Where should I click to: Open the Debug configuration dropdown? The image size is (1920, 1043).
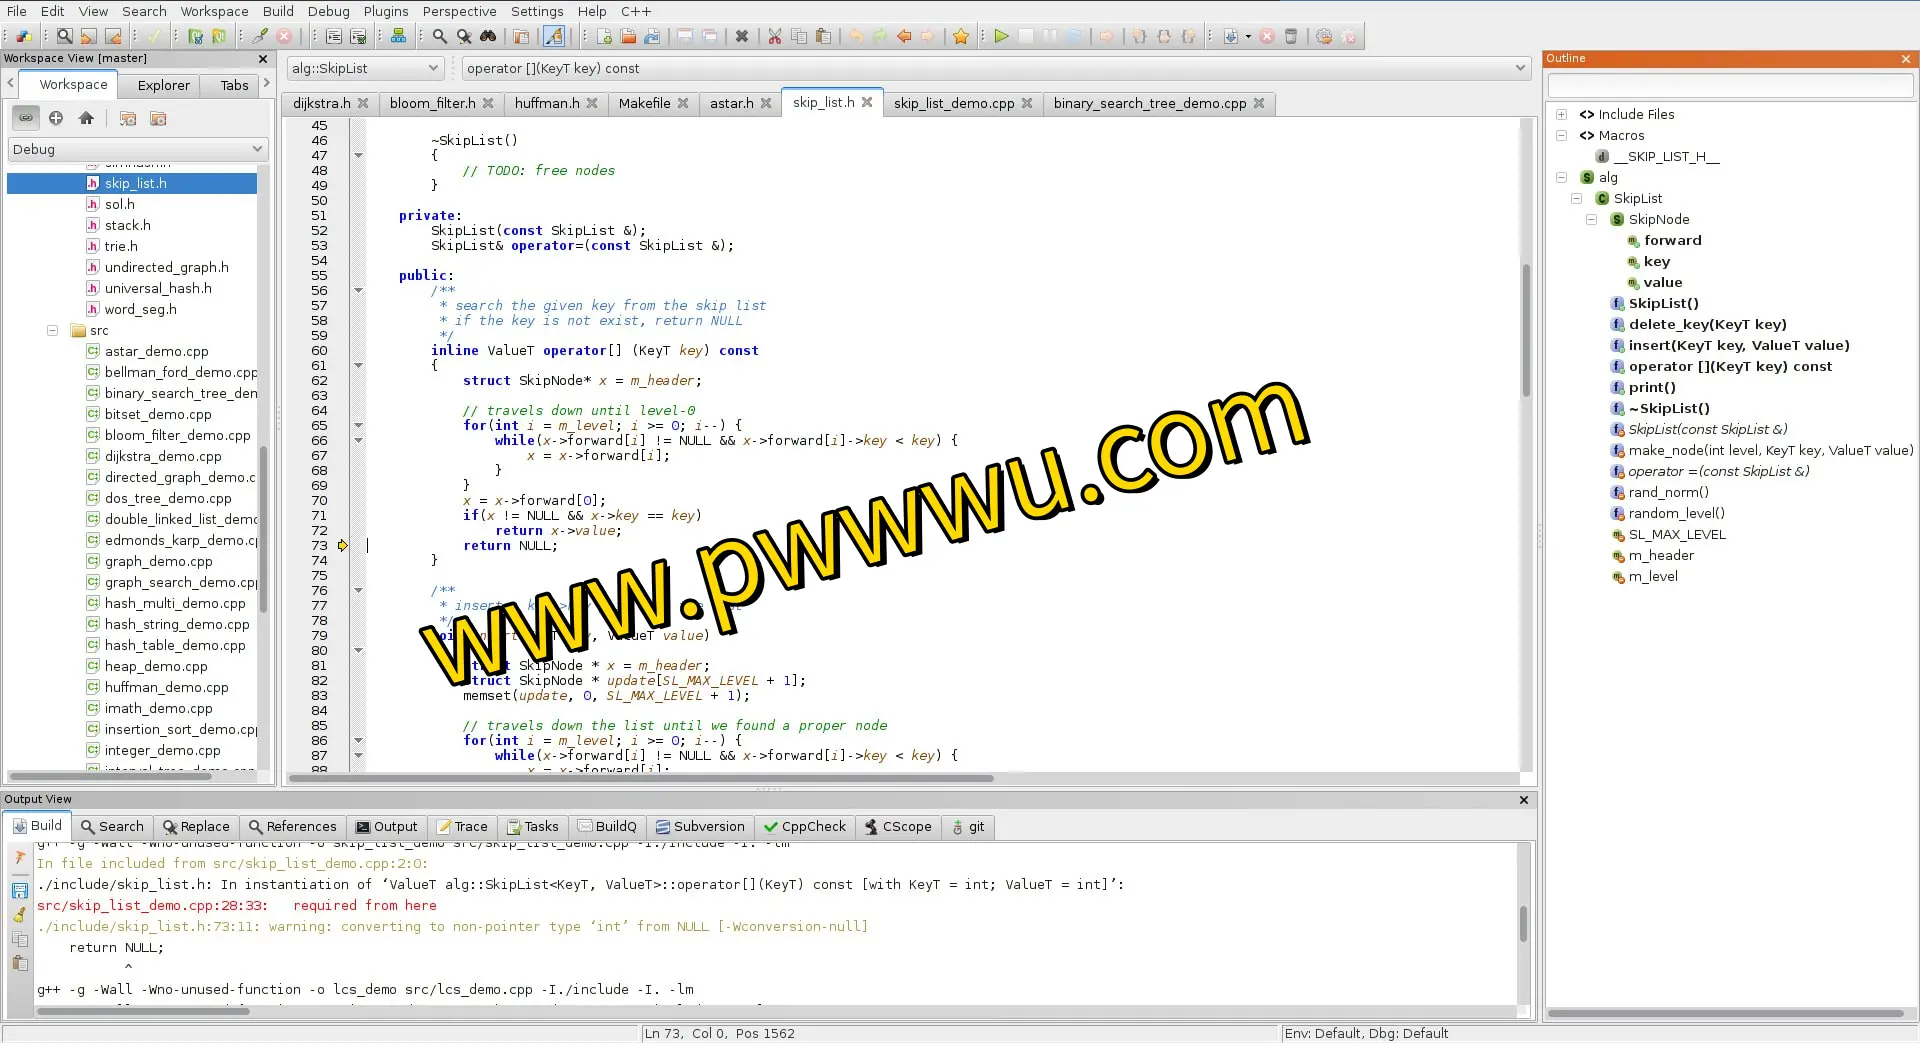click(x=138, y=149)
